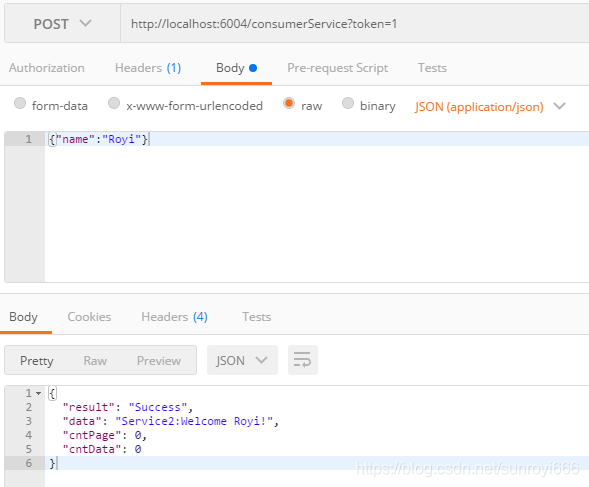Image resolution: width=589 pixels, height=487 pixels.
Task: Click the "name" key in request body
Action: (x=75, y=139)
